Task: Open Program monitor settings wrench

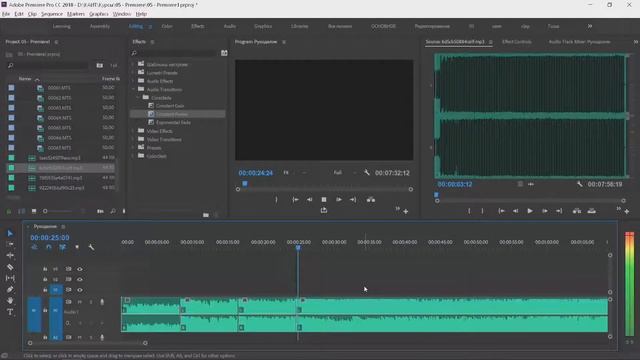Action: [x=367, y=173]
